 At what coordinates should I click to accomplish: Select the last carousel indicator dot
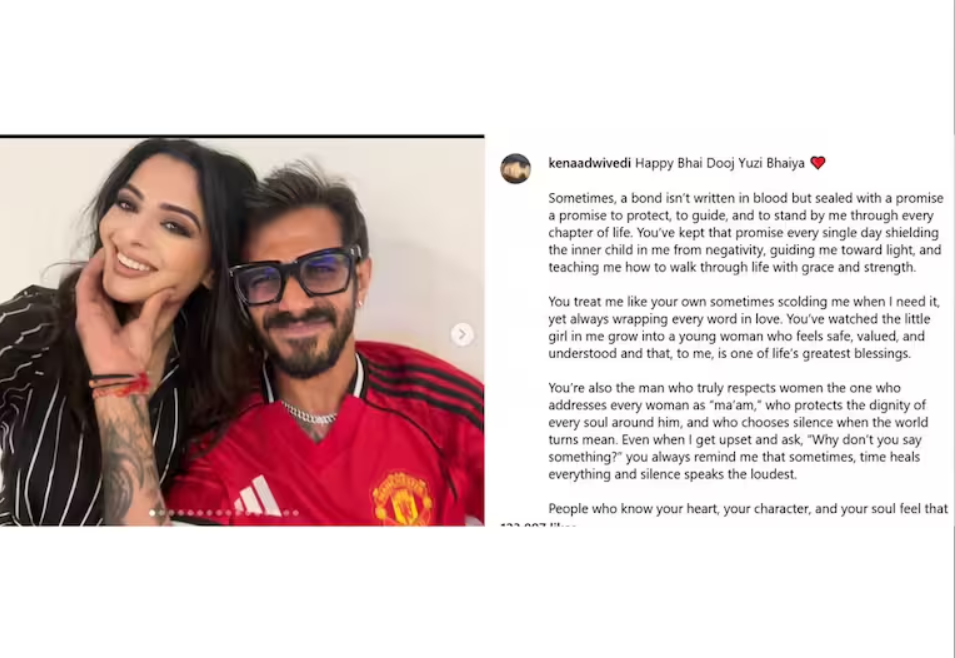(x=295, y=513)
